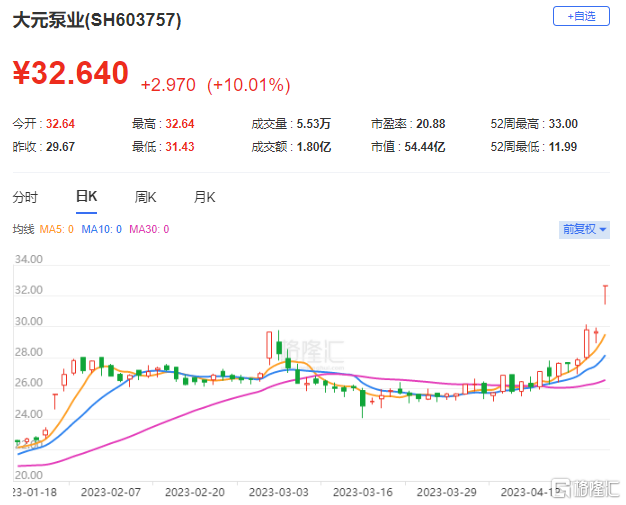Open the 月K monthly chart tab
Viewport: 626px width, 505px height.
204,197
